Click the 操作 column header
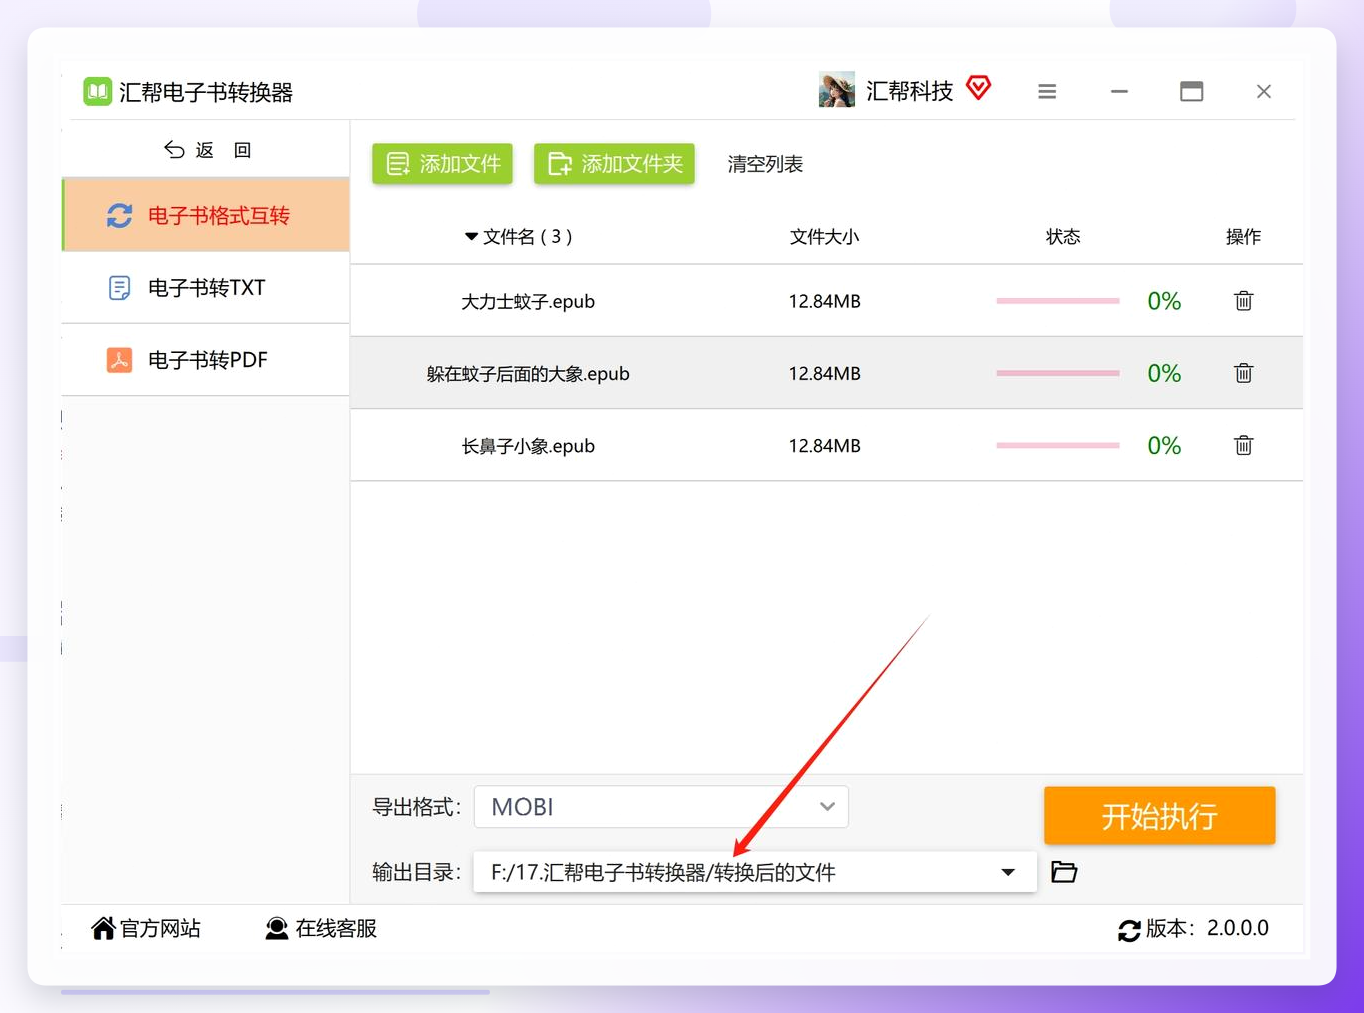This screenshot has width=1364, height=1013. 1243,237
